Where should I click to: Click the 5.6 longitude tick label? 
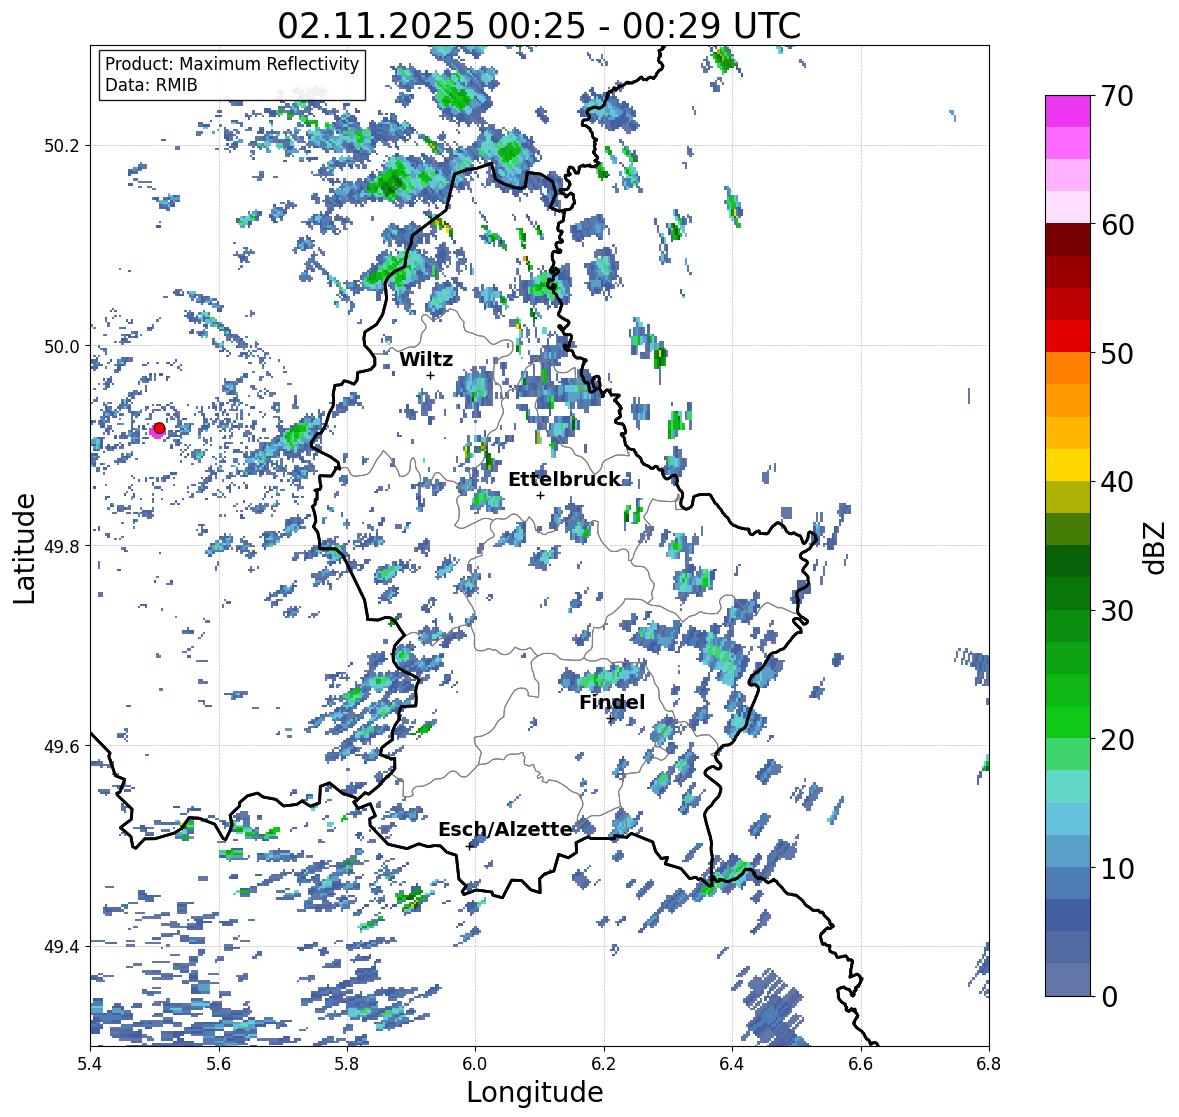coord(219,1063)
